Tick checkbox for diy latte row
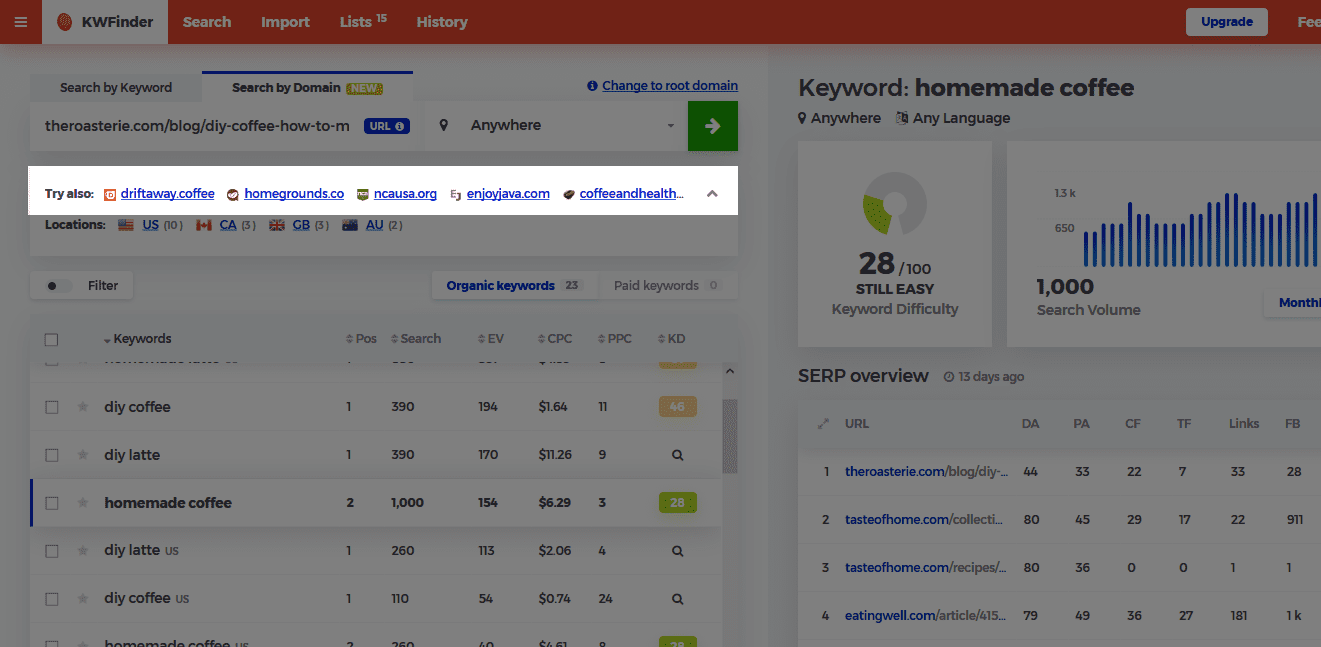 coord(52,456)
